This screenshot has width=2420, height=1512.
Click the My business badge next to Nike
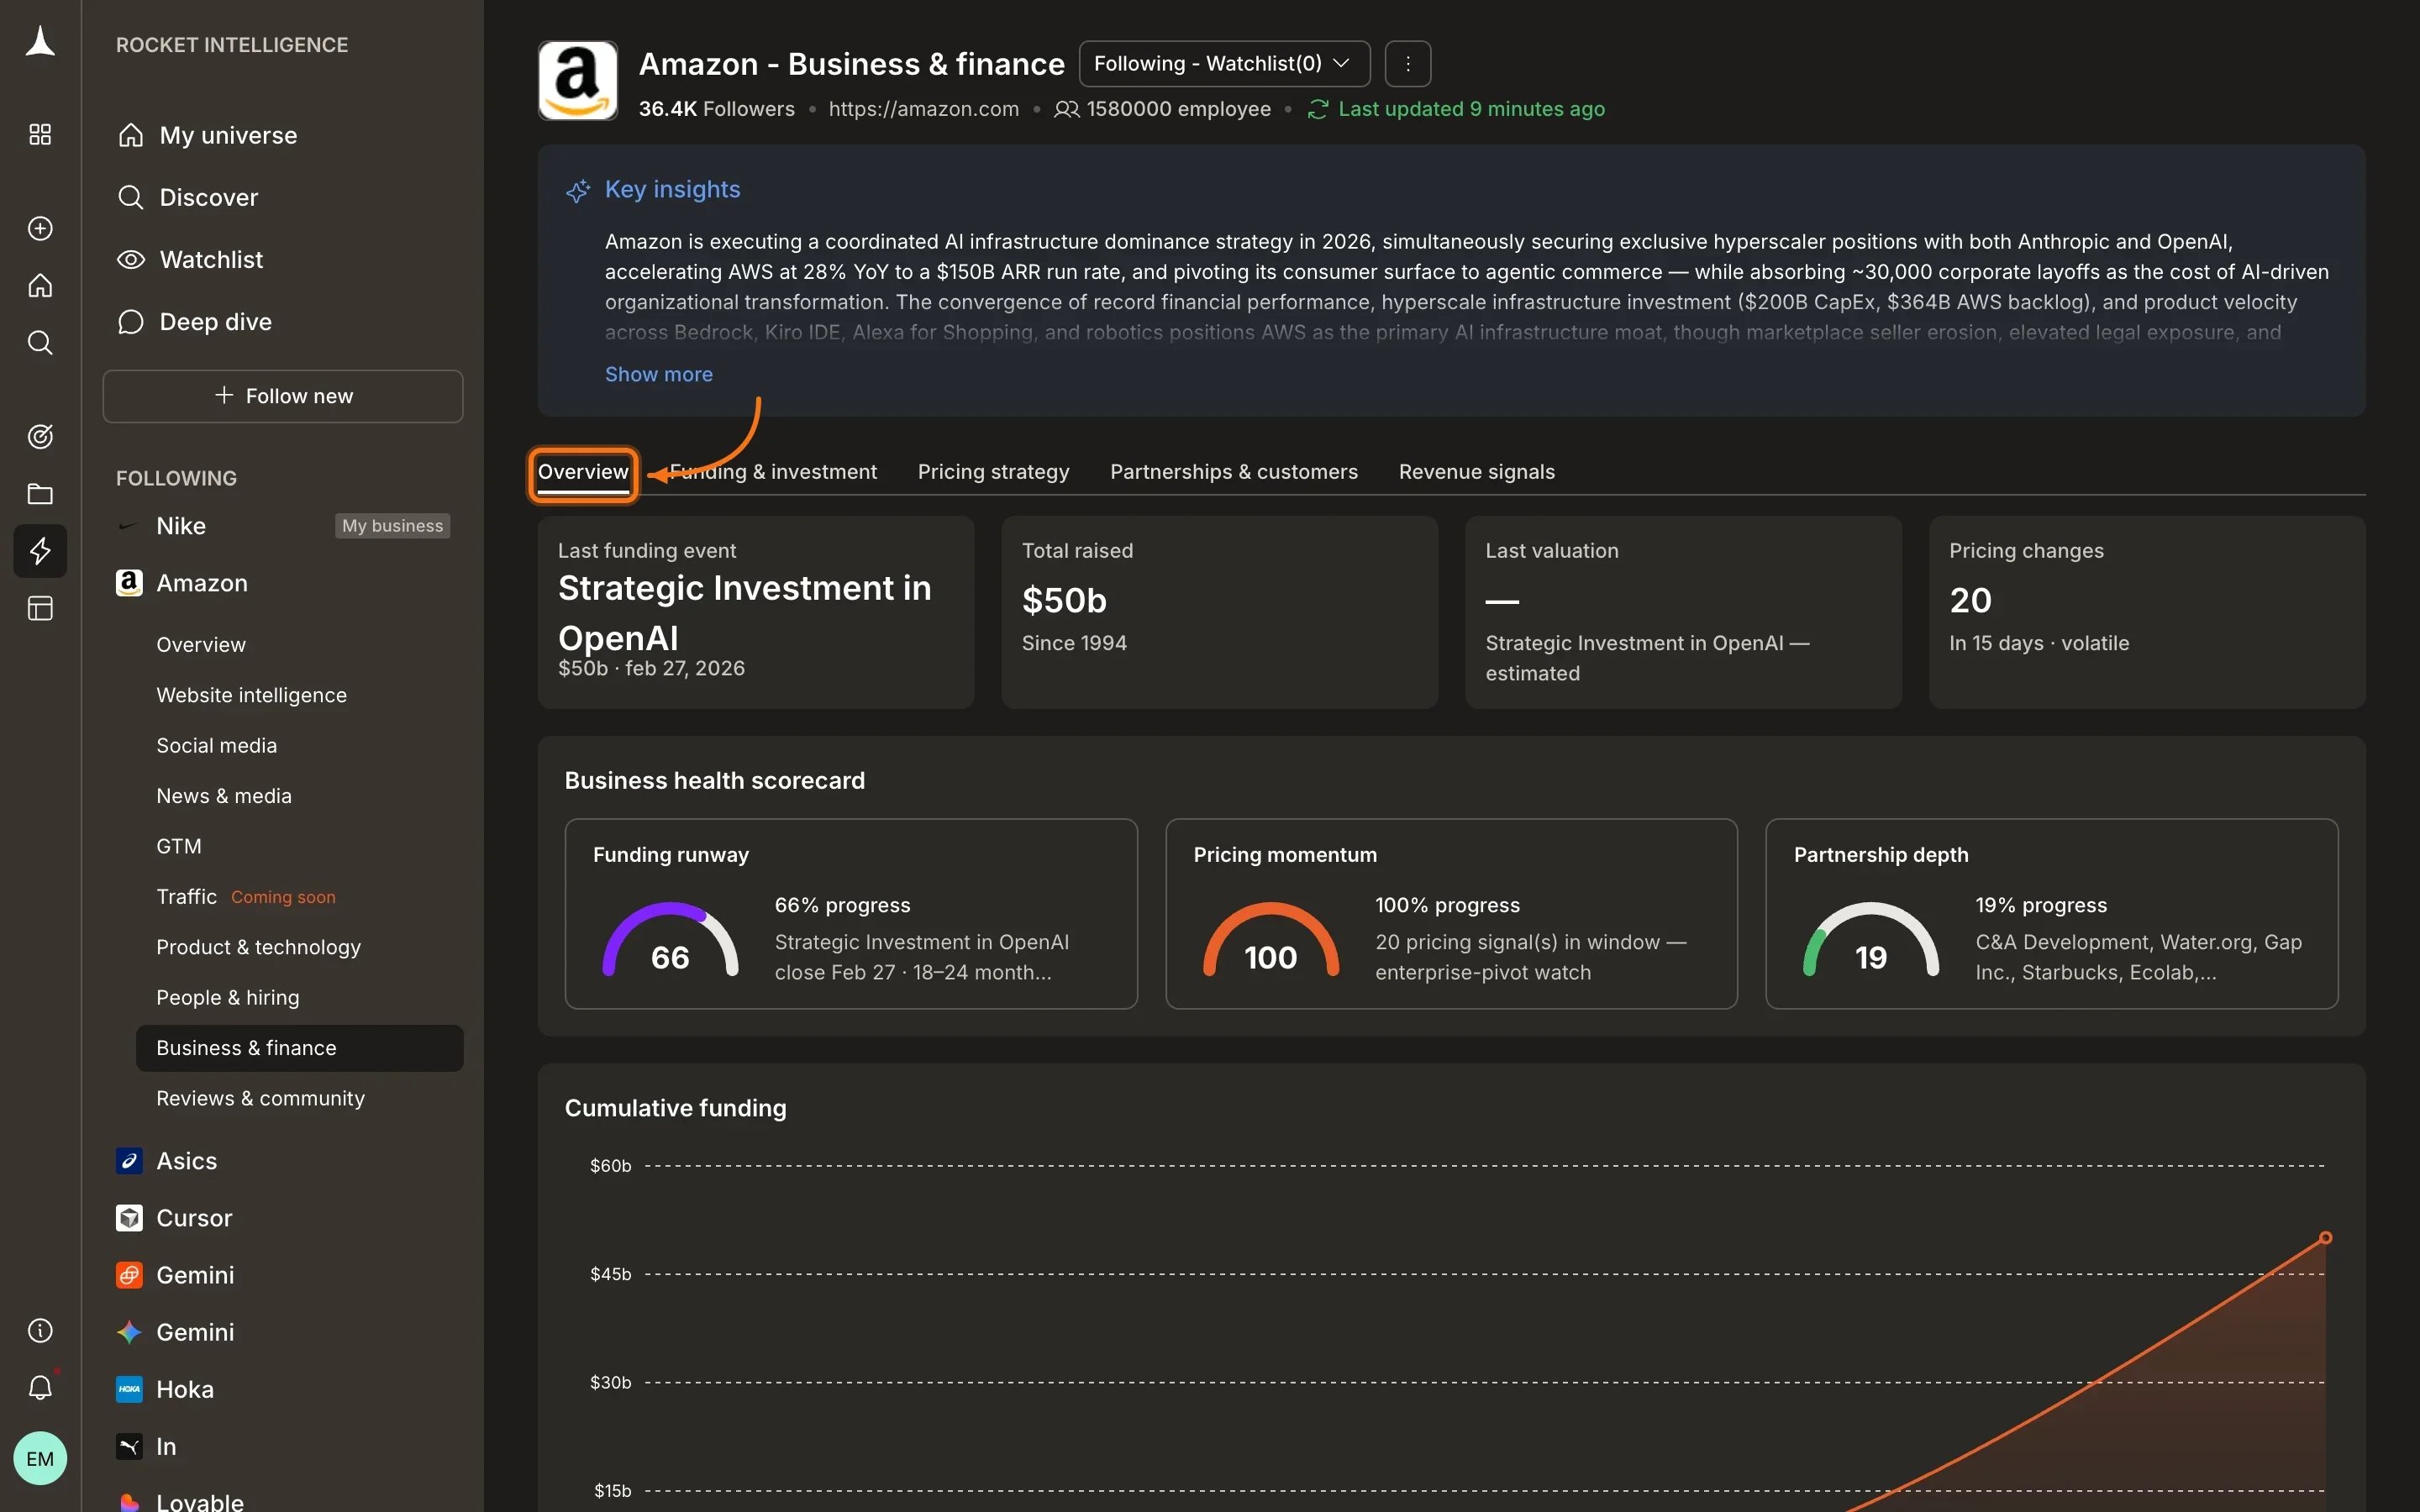click(x=392, y=526)
